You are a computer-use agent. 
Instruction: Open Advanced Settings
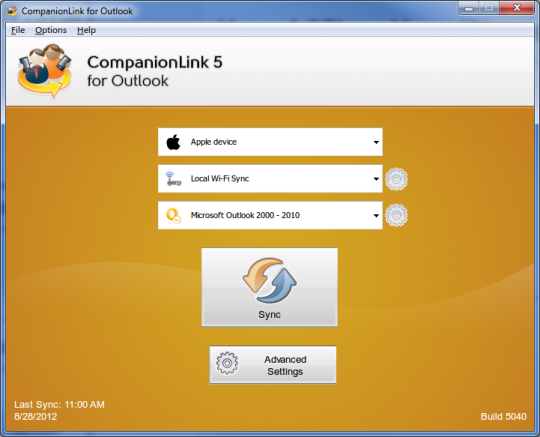click(273, 365)
